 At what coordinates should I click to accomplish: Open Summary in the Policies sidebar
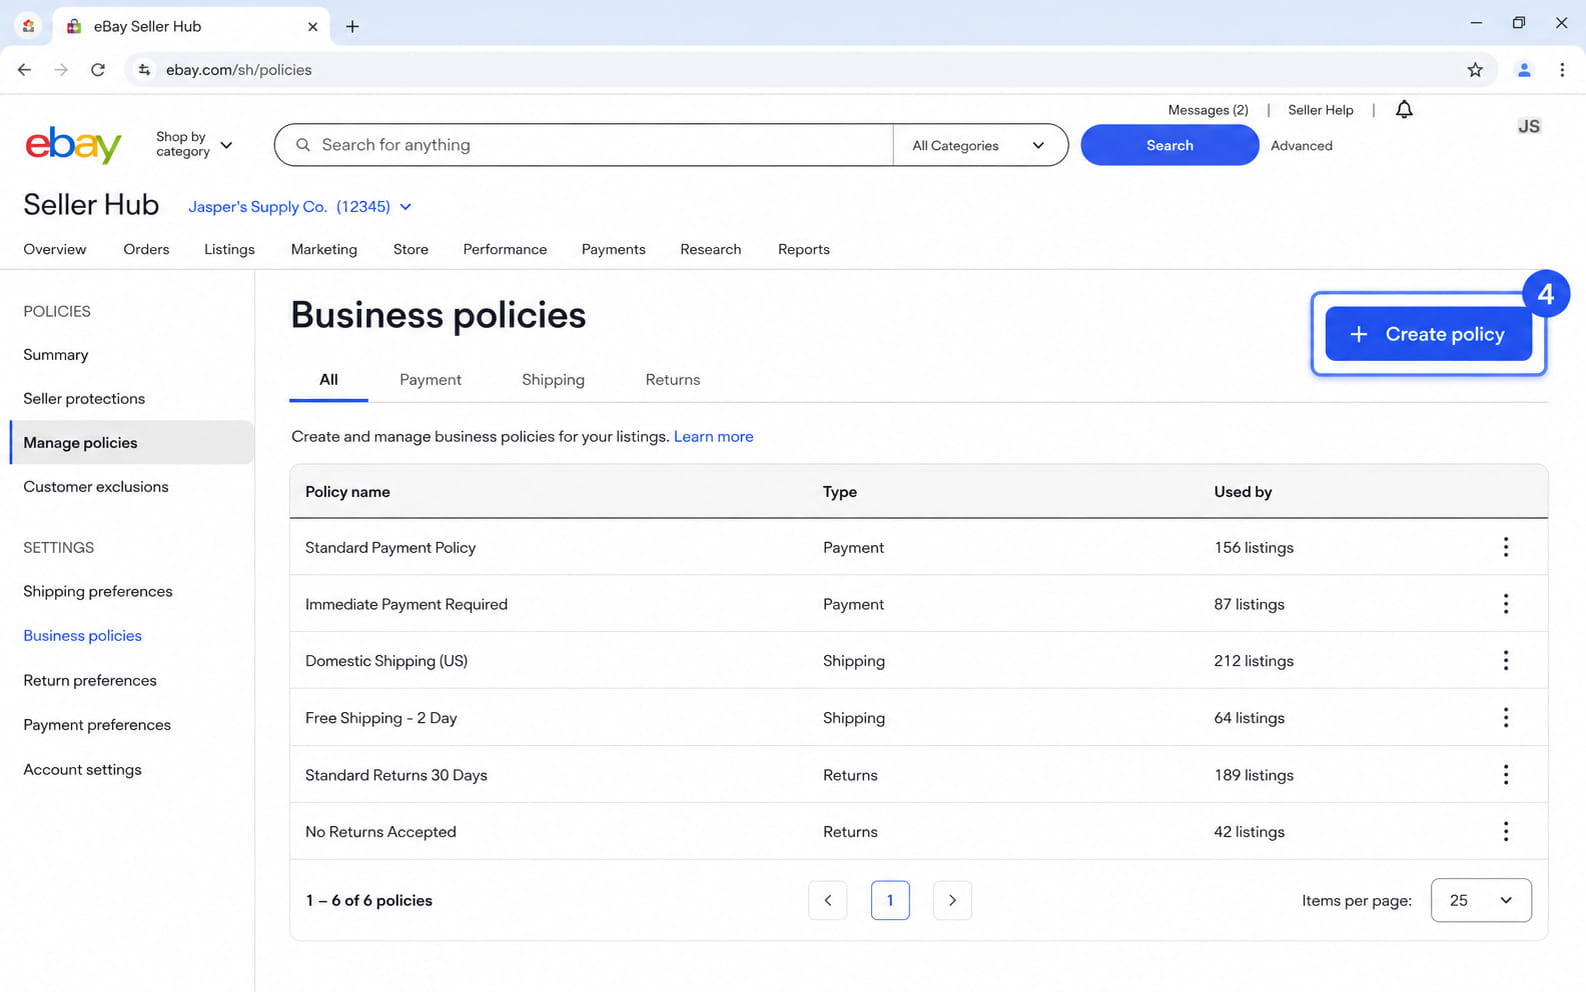coord(56,355)
